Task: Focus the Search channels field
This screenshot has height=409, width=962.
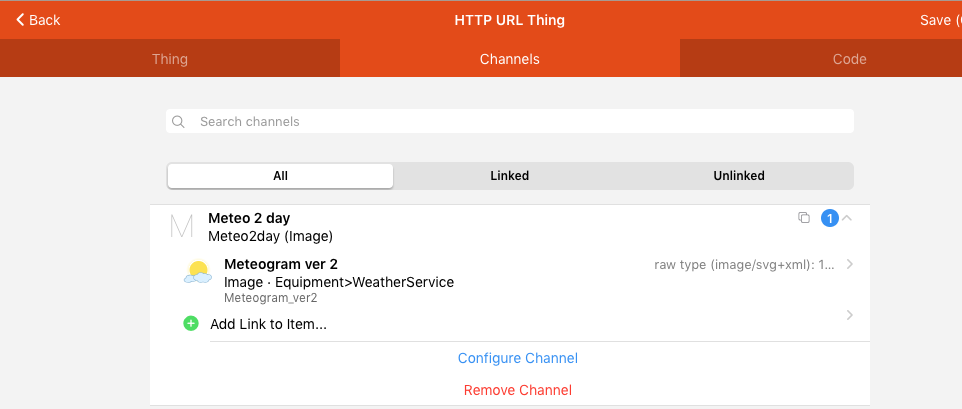Action: pyautogui.click(x=520, y=122)
